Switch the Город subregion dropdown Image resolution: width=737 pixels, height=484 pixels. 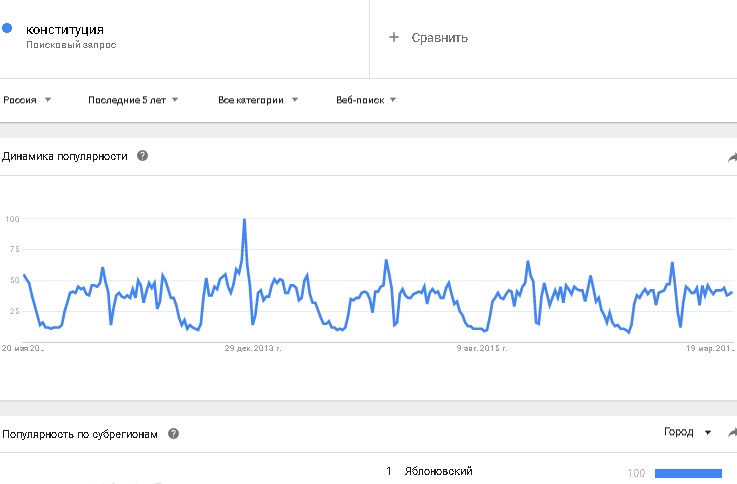688,433
